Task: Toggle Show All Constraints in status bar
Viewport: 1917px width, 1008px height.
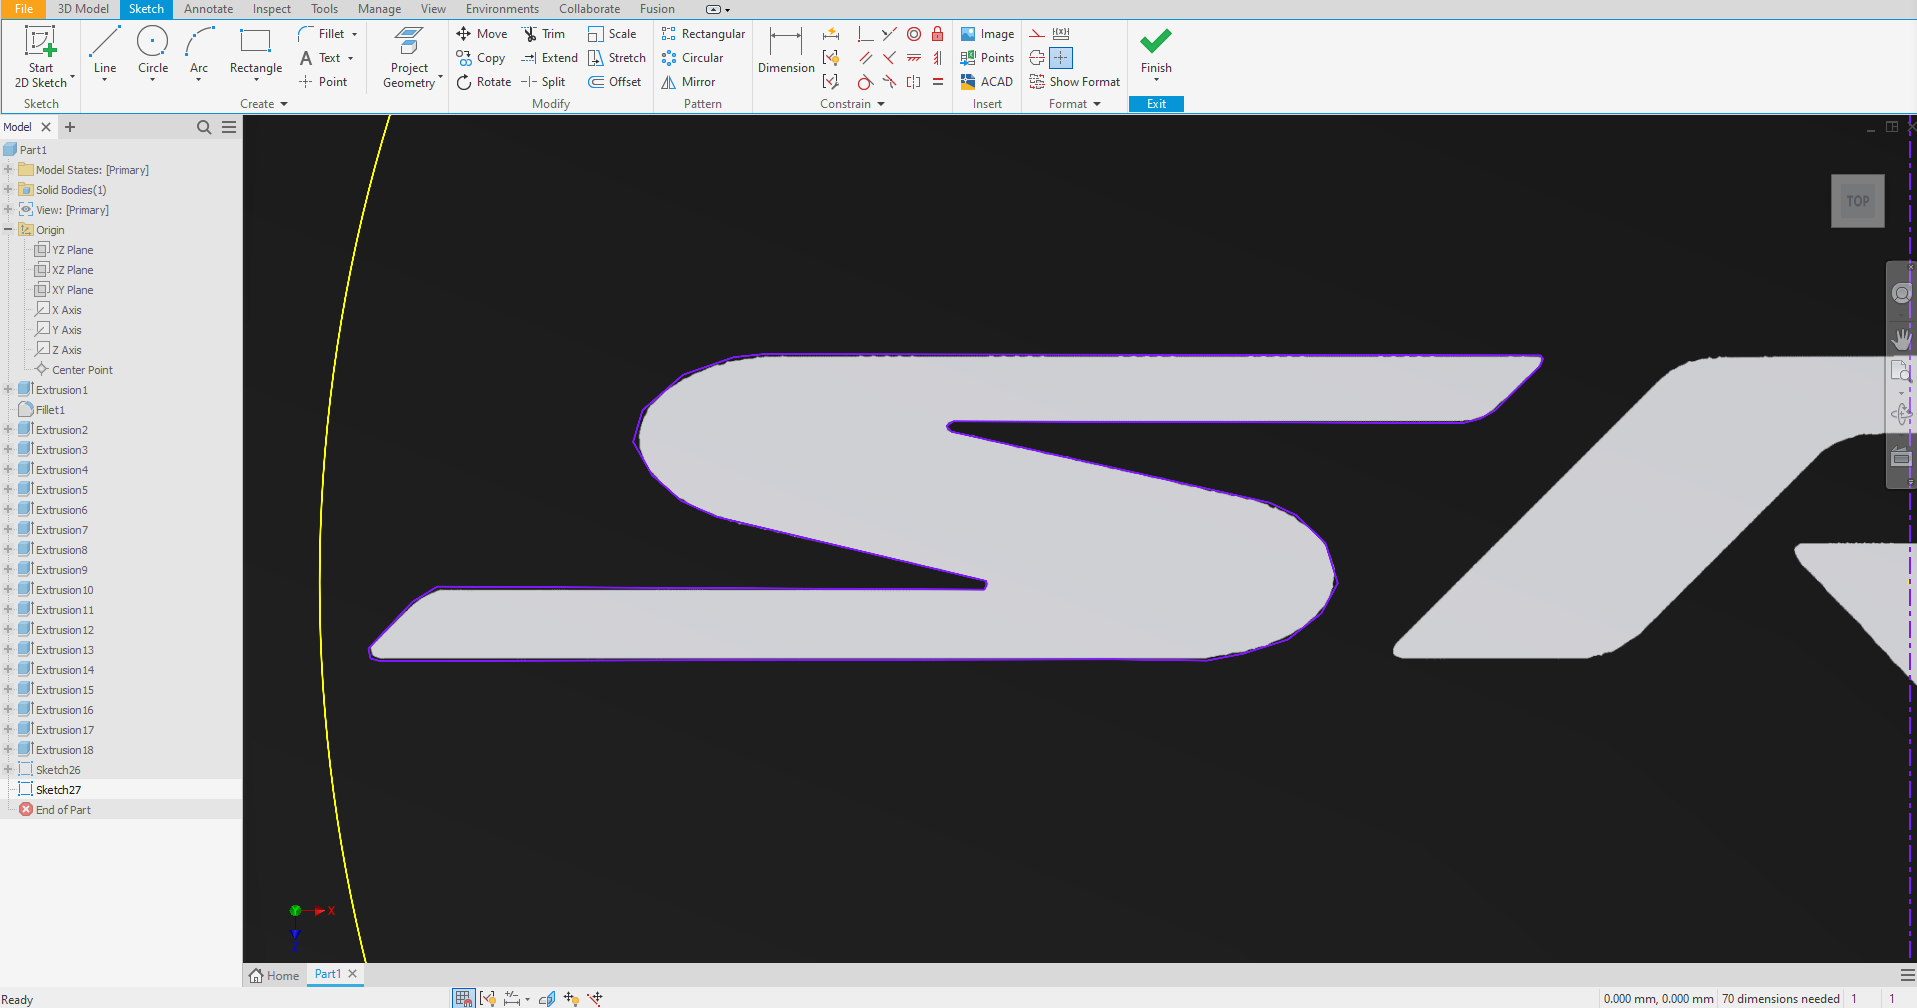Action: tap(488, 998)
